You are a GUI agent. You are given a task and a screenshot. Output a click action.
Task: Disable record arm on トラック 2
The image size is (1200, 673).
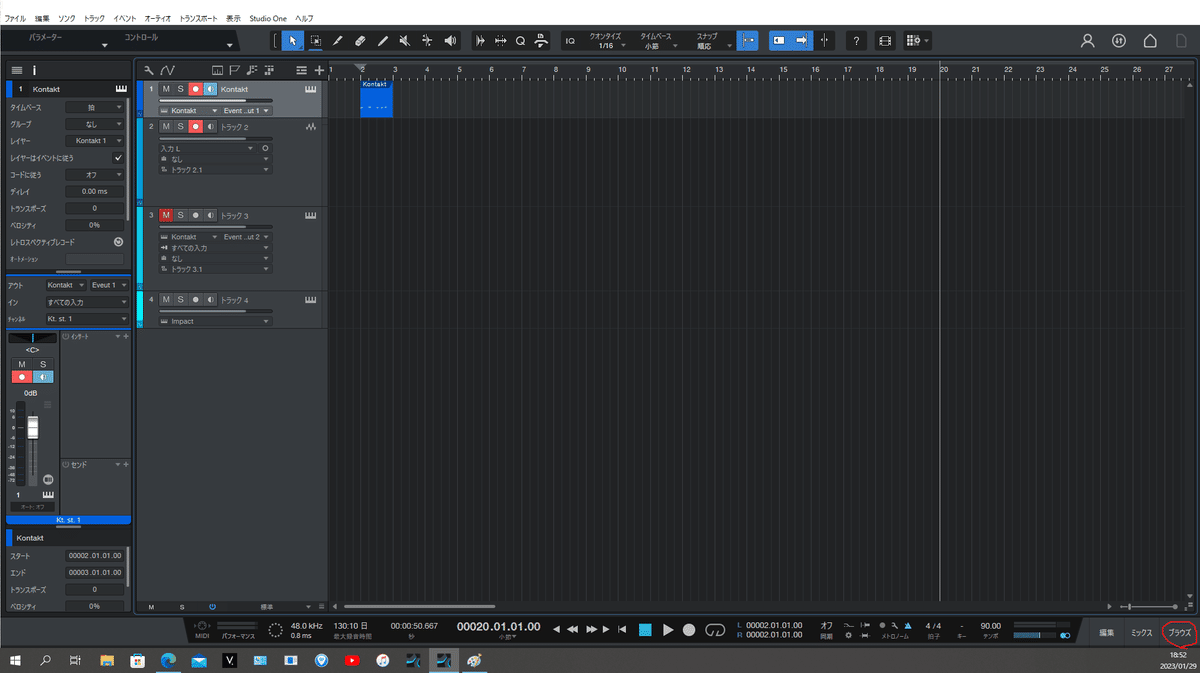tap(196, 127)
